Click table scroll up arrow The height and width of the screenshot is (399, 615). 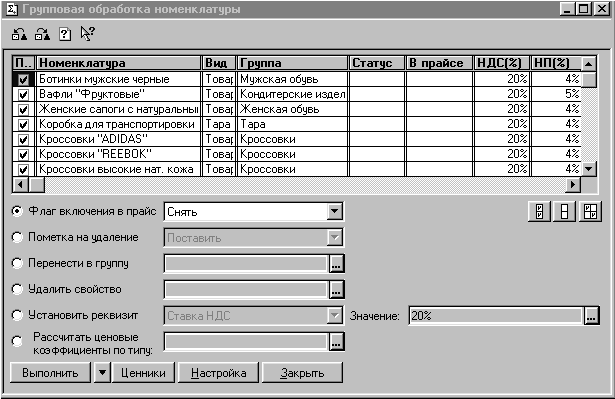click(x=588, y=64)
